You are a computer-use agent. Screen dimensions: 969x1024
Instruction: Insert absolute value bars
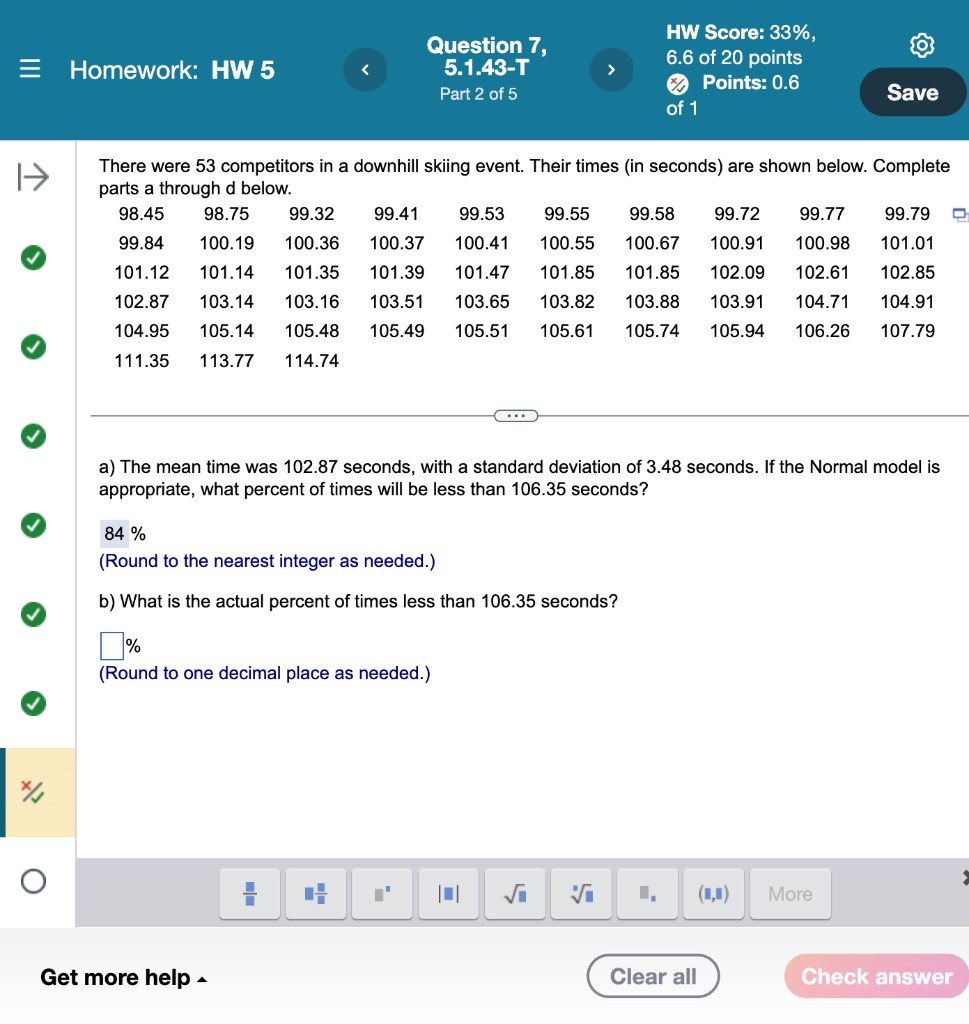tap(448, 893)
